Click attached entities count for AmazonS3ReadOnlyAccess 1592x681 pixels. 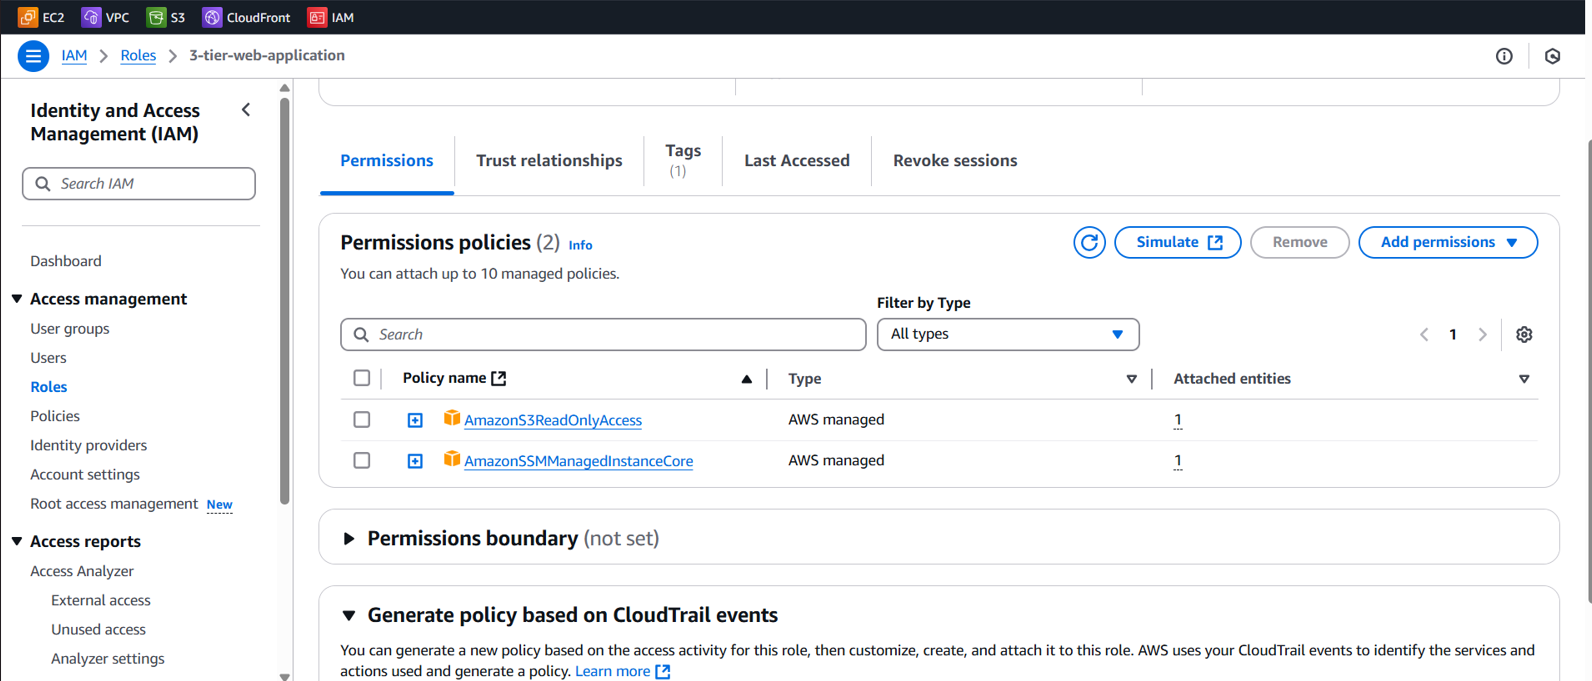tap(1178, 420)
